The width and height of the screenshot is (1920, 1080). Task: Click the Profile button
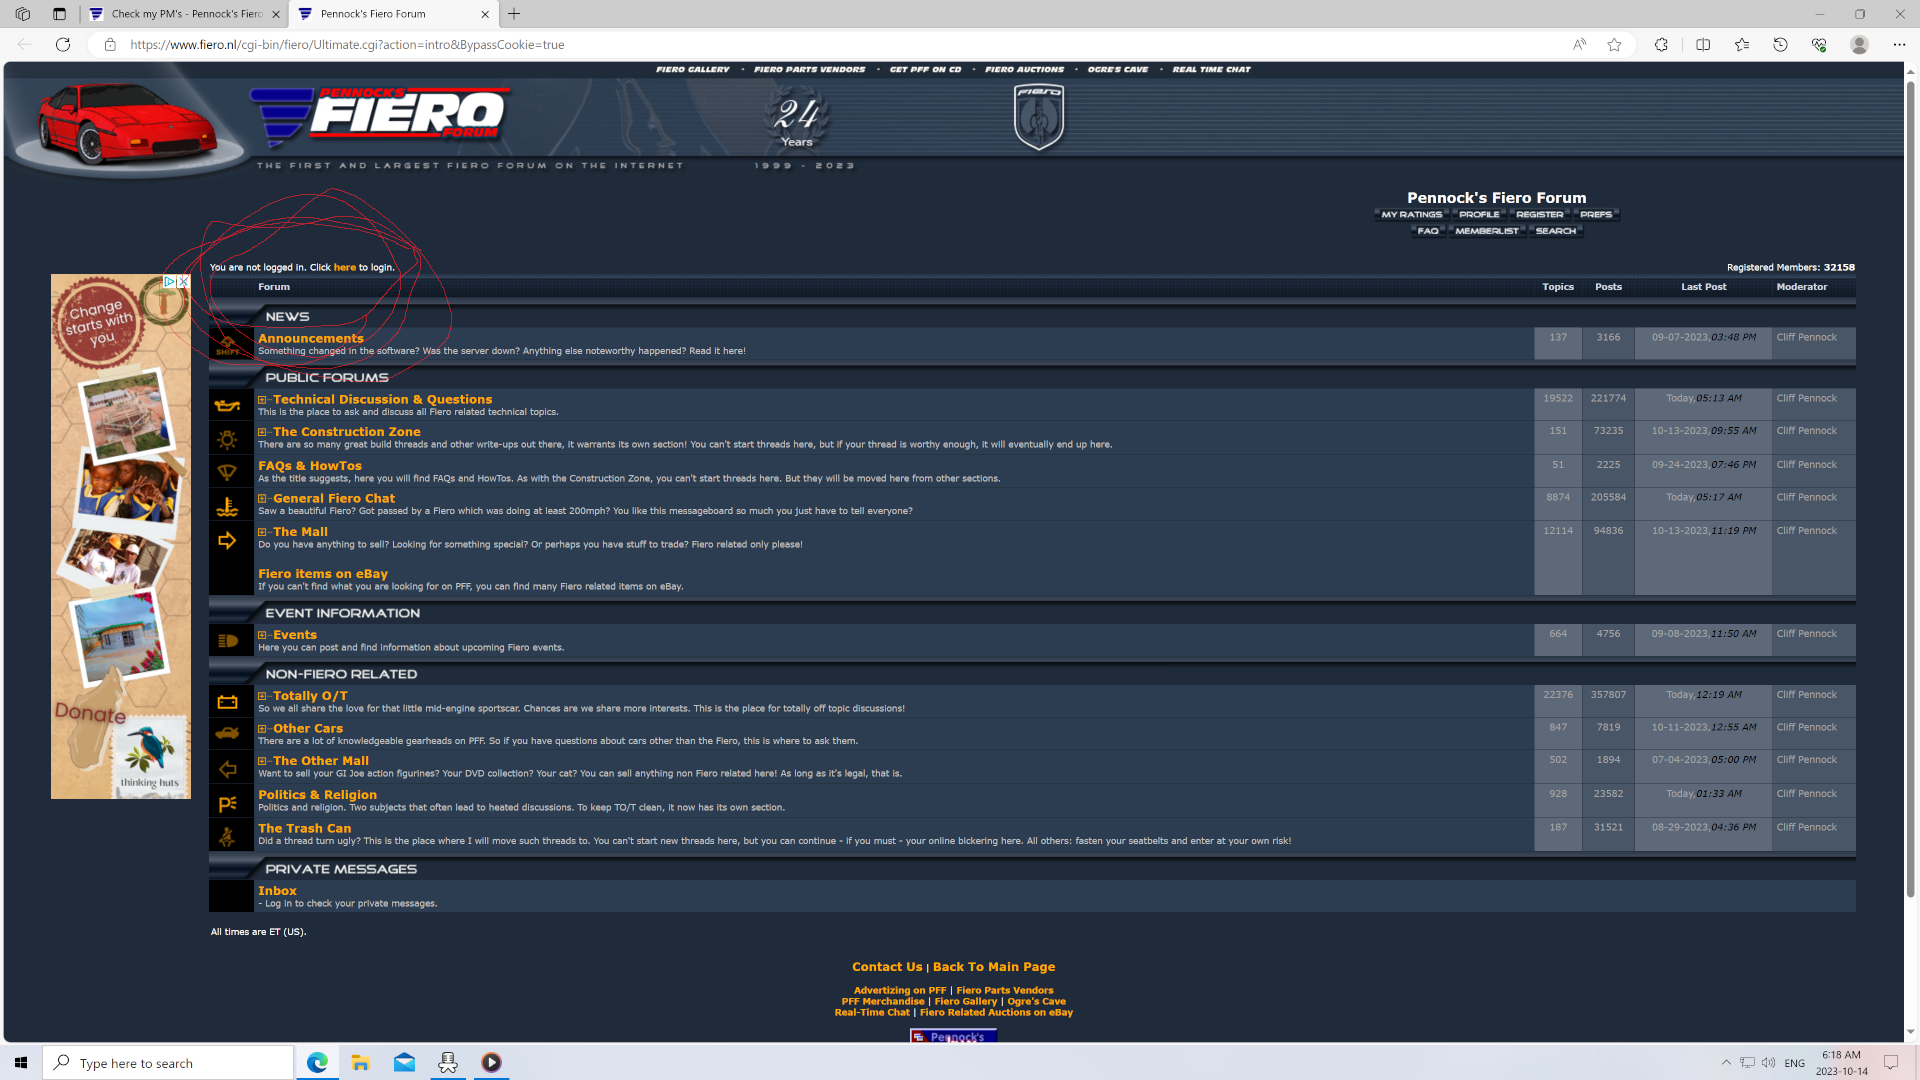pyautogui.click(x=1479, y=214)
